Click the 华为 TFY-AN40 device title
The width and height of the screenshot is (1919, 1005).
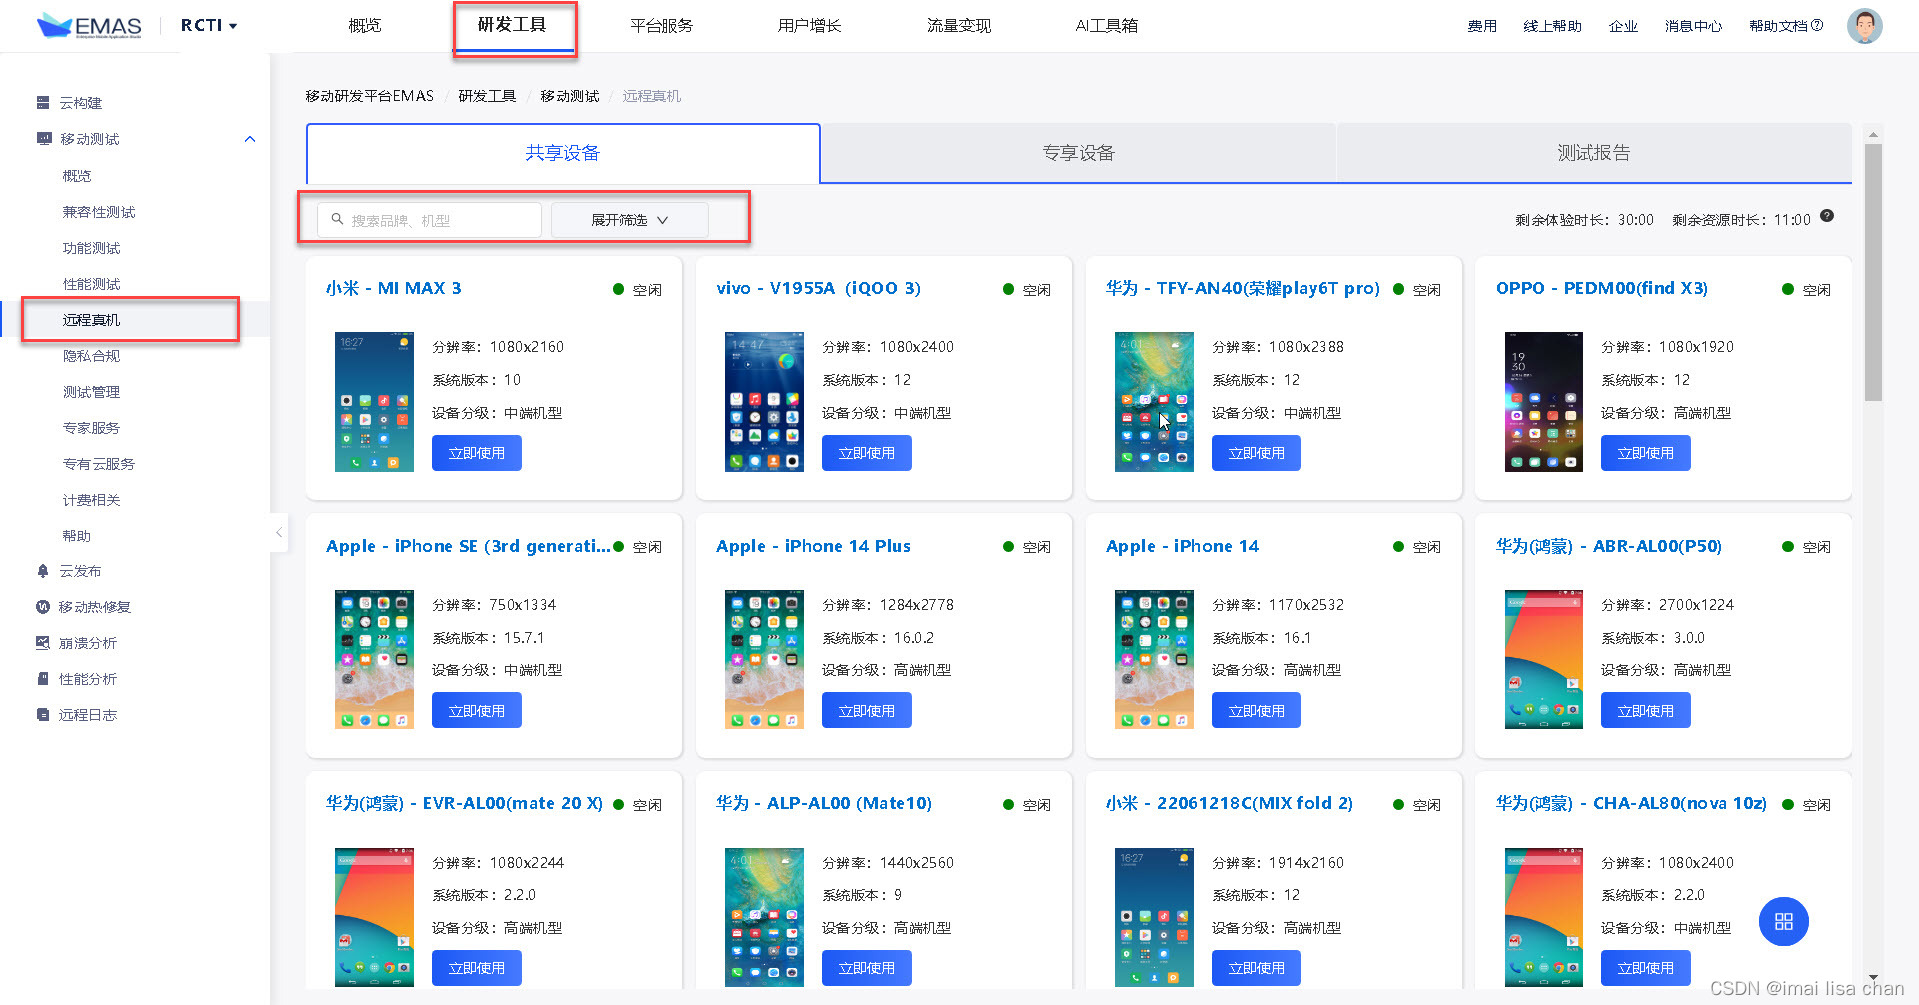pyautogui.click(x=1243, y=288)
